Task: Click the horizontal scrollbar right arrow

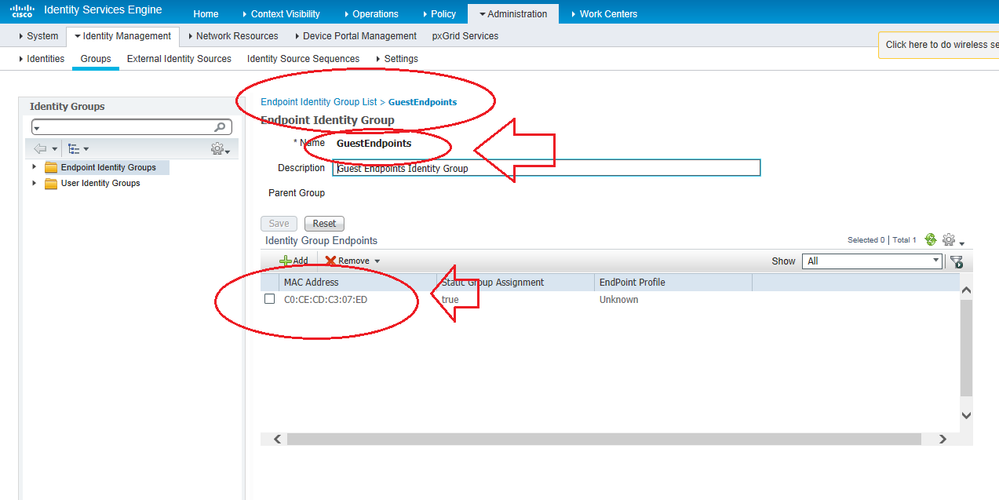Action: 942,439
